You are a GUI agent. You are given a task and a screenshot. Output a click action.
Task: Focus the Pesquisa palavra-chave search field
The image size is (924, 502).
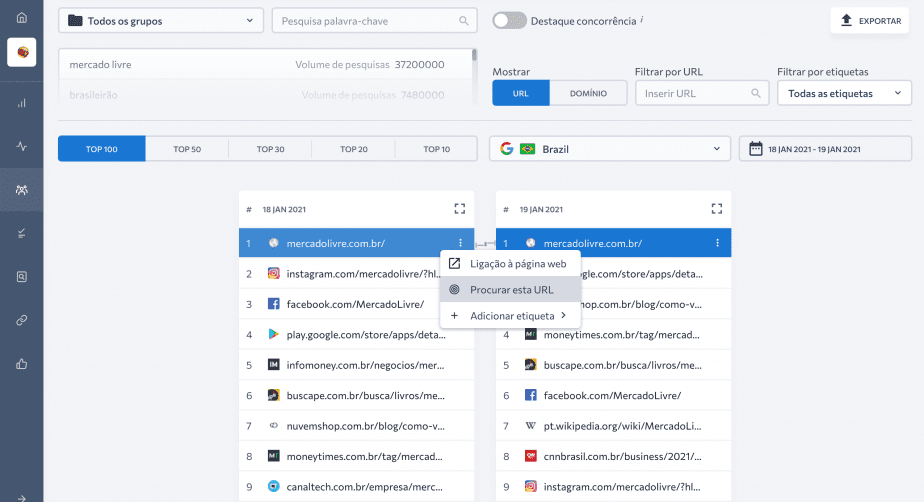374,21
